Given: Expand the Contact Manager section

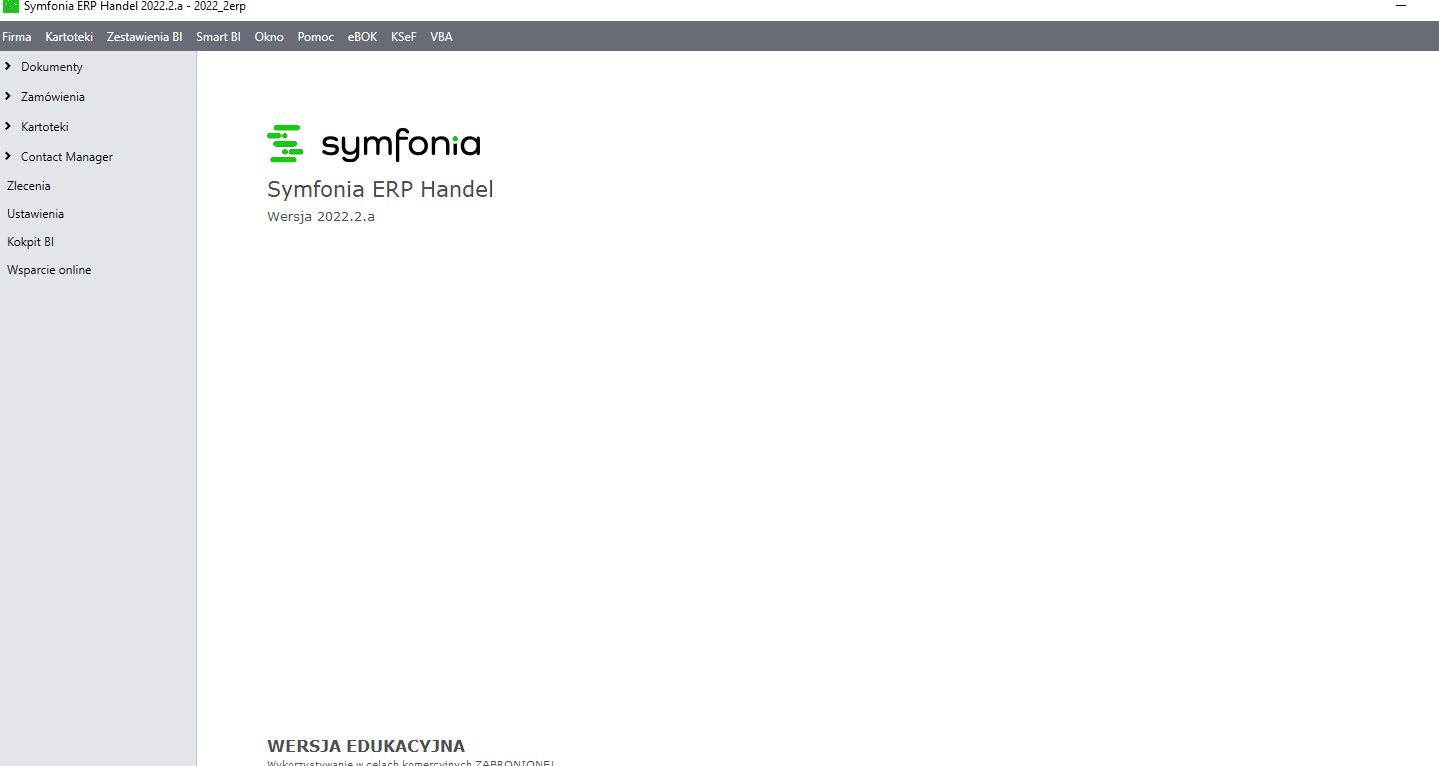Looking at the screenshot, I should 8,157.
